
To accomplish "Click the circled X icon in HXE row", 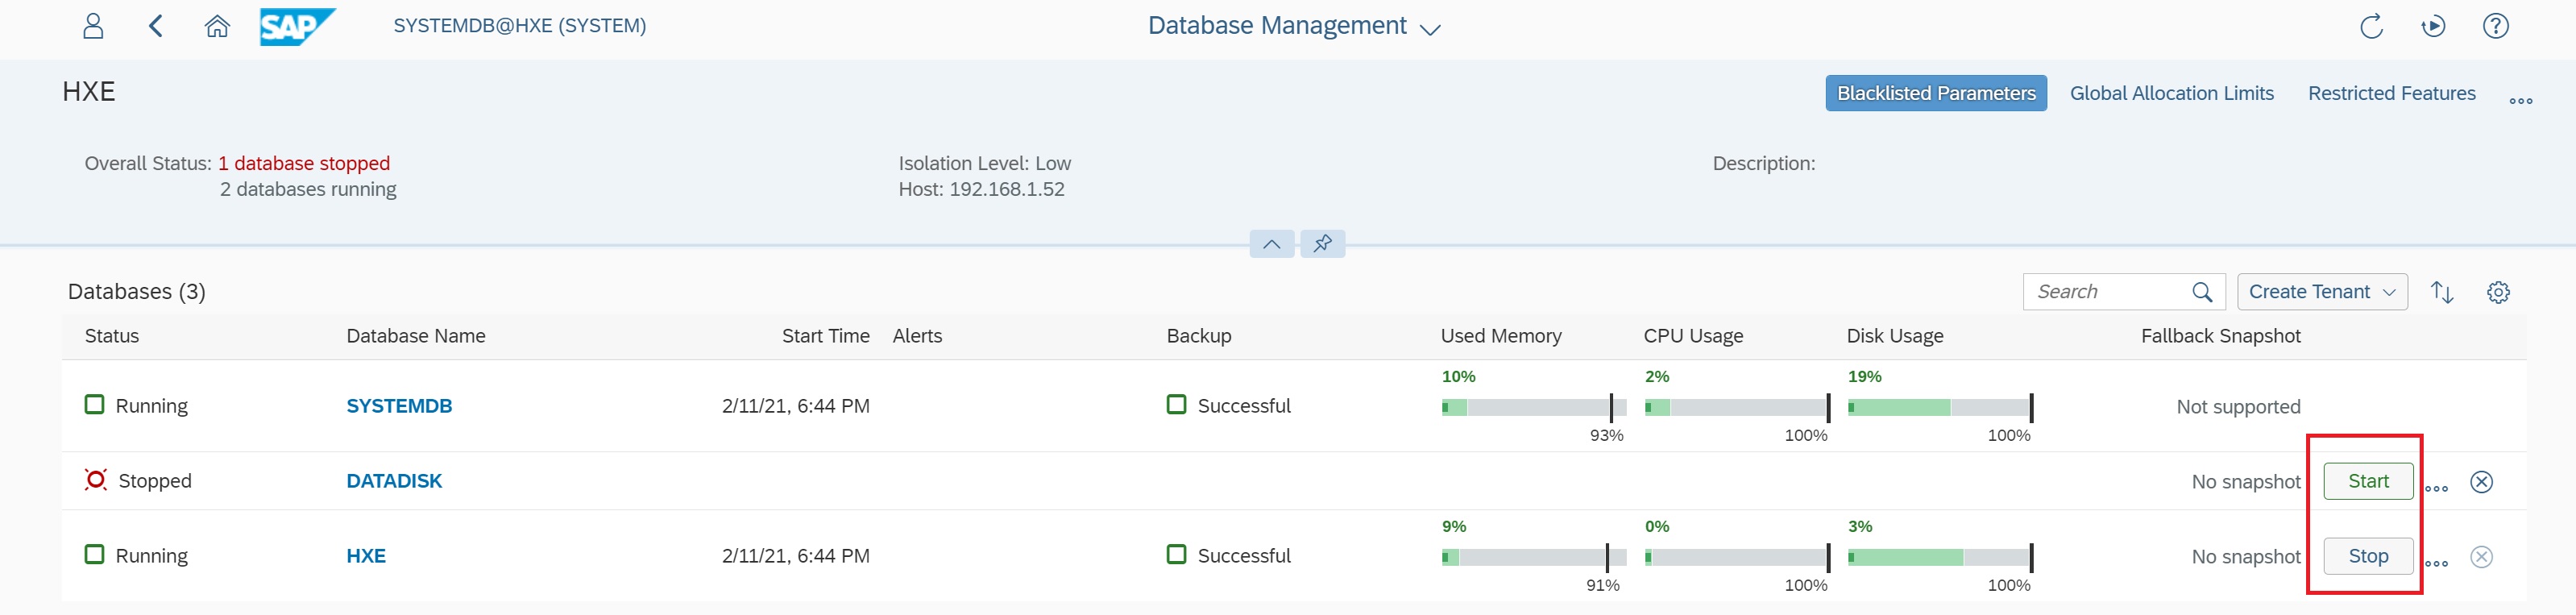I will (x=2481, y=557).
